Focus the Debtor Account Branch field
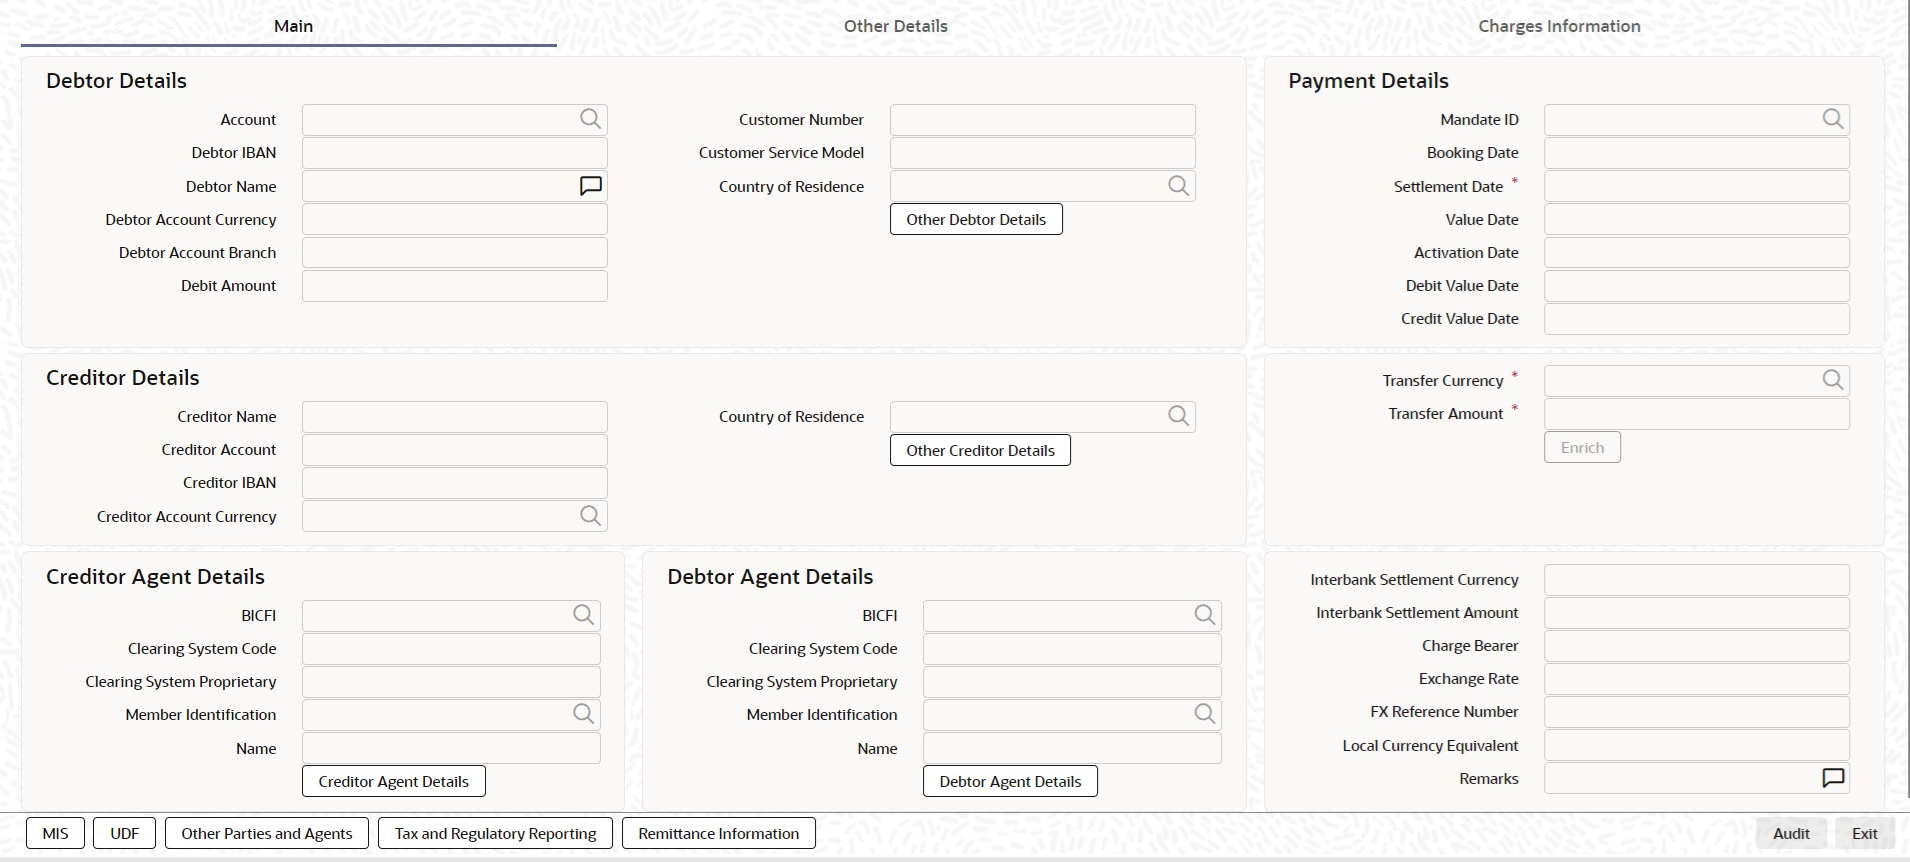Image resolution: width=1910 pixels, height=862 pixels. tap(455, 252)
